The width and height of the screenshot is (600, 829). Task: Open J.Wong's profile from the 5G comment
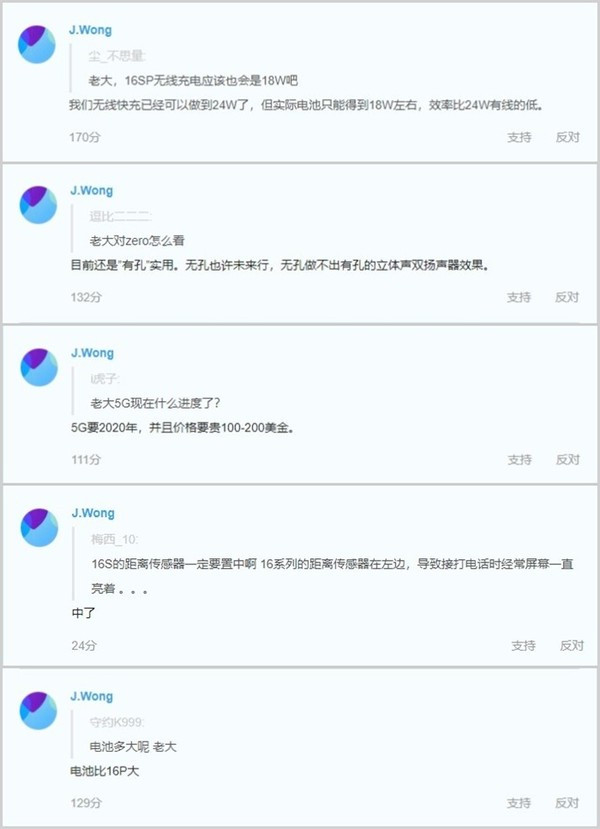(92, 353)
